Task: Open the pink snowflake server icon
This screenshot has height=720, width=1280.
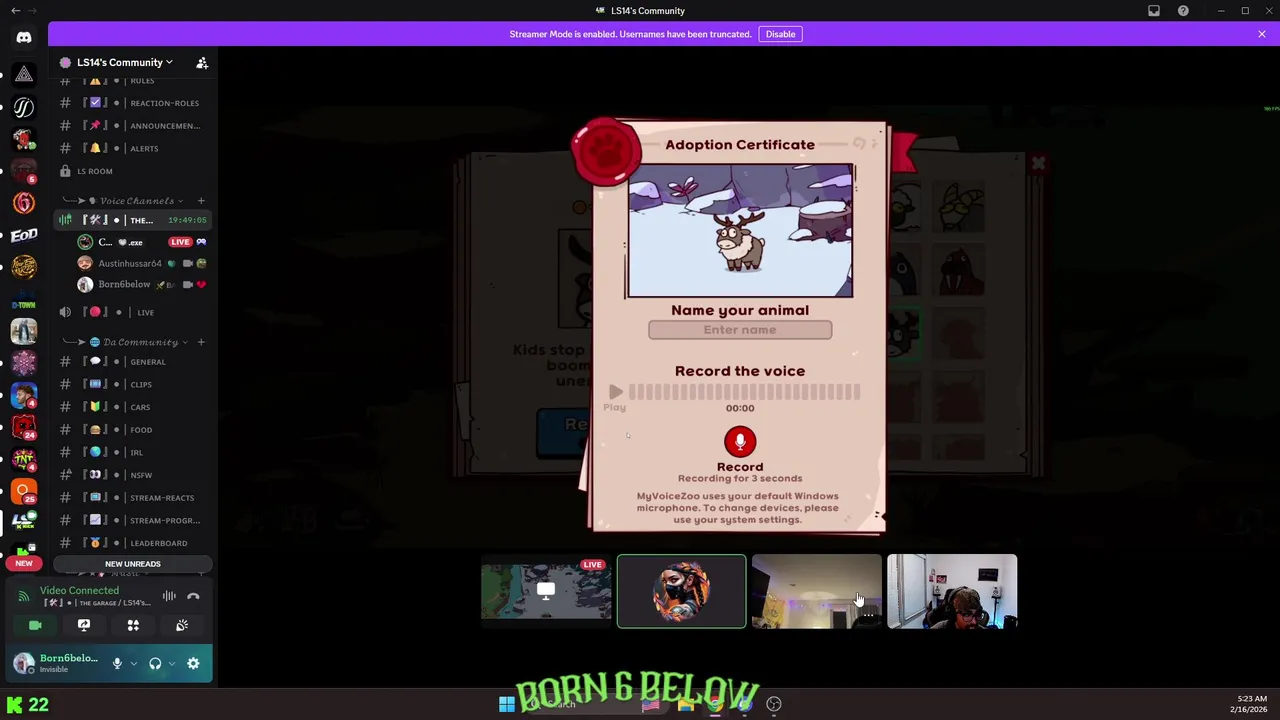Action: click(x=24, y=363)
